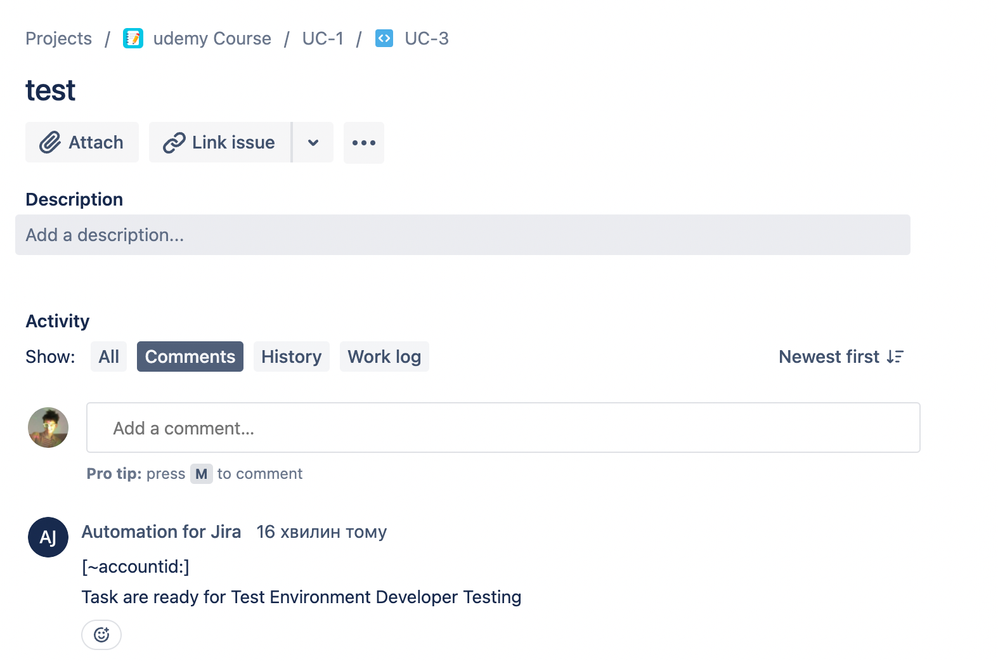Screen dimensions: 998x661
Task: Click the UC-3 issue key link
Action: point(426,38)
